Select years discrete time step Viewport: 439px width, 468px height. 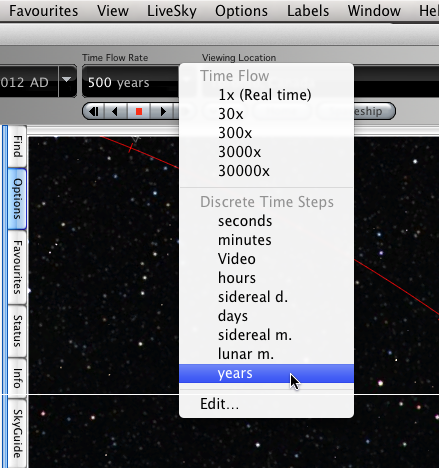tap(266, 373)
